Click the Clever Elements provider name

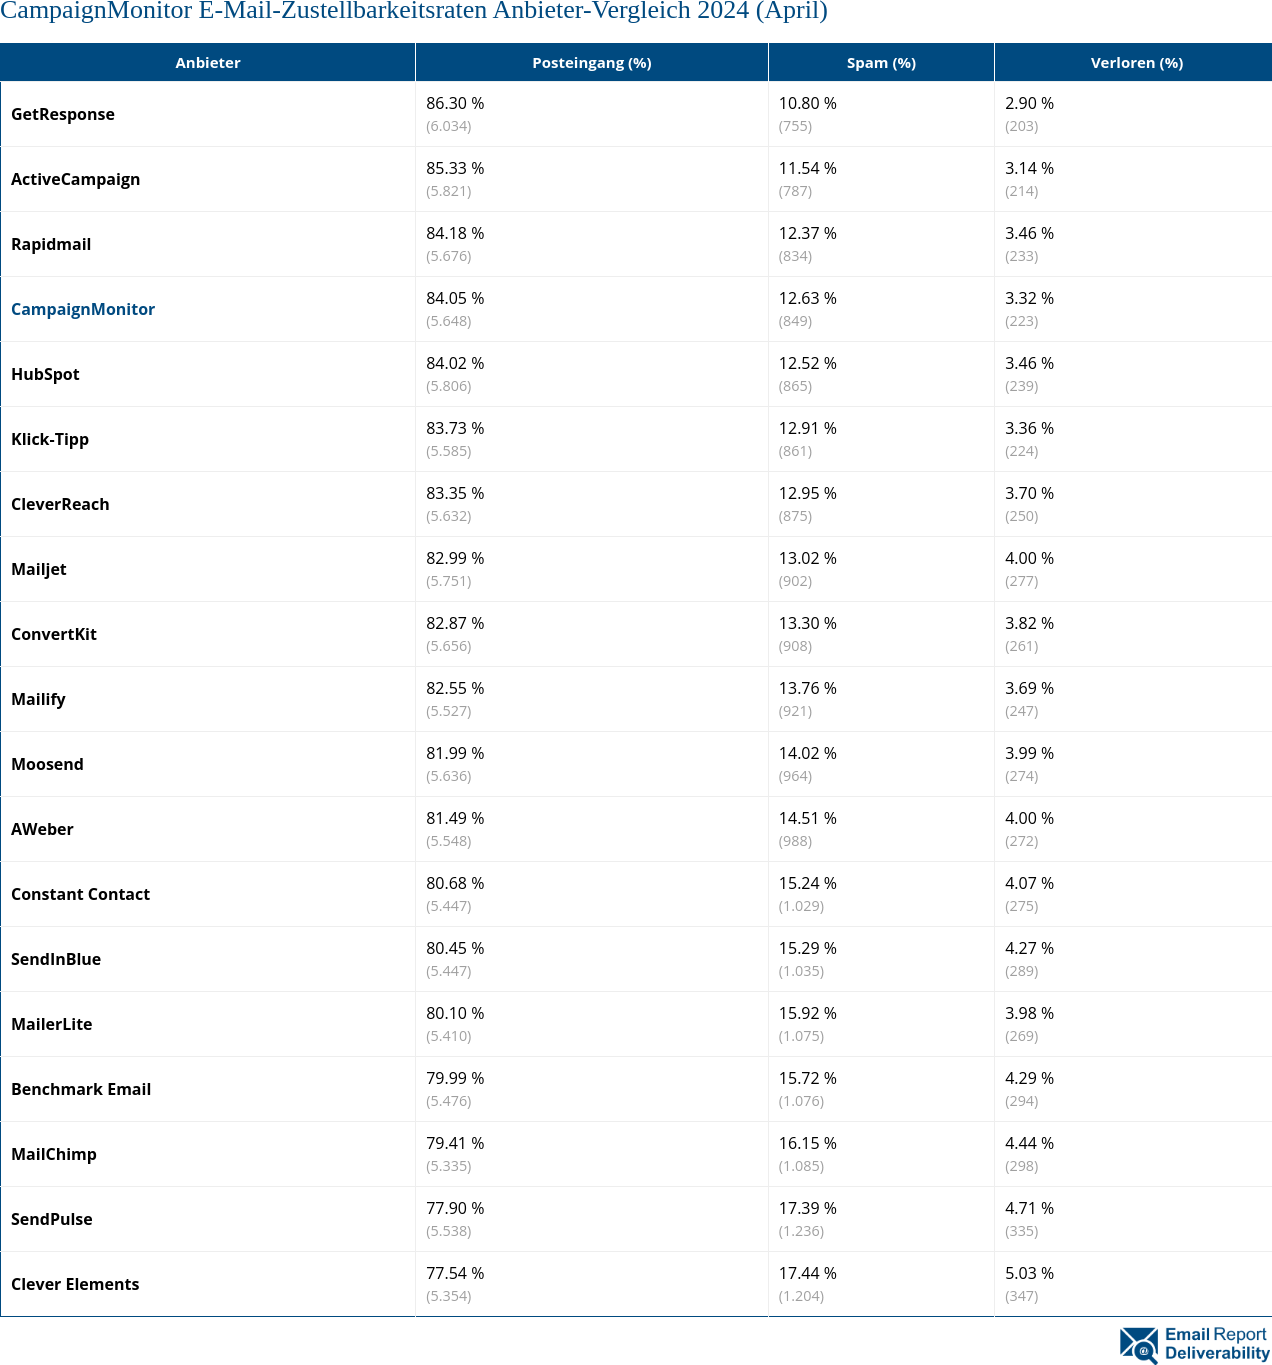click(x=75, y=1284)
